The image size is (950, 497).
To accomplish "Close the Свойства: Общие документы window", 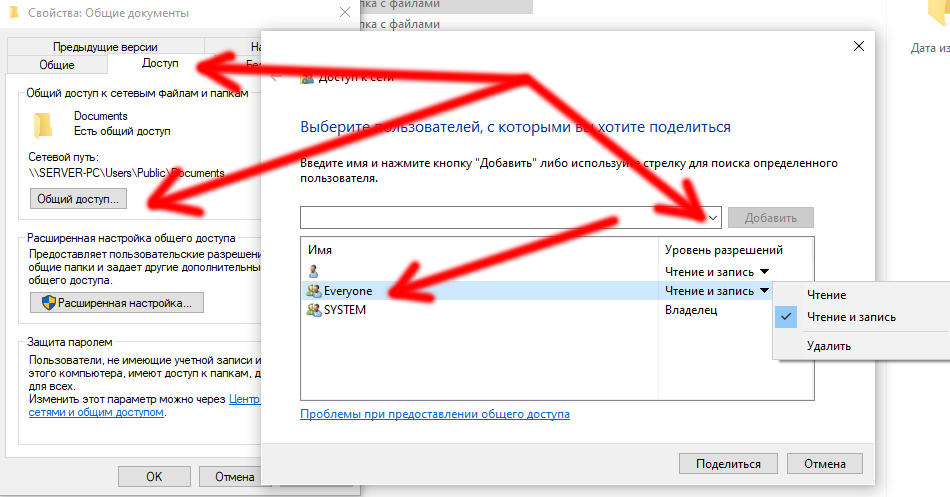I will click(345, 12).
